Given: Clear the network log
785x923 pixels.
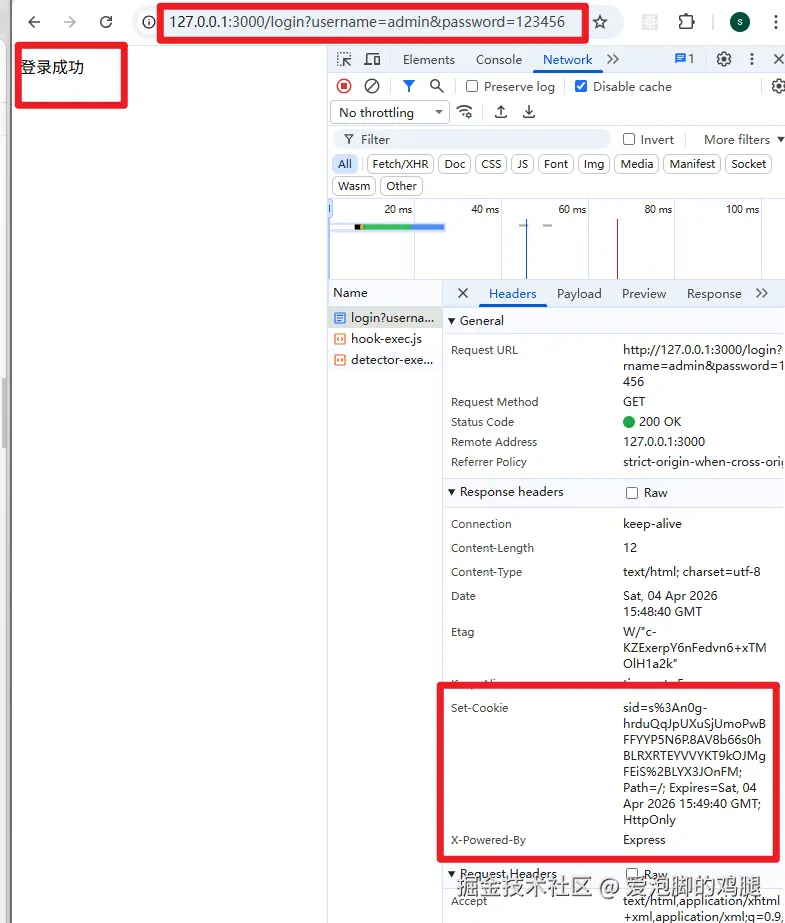Looking at the screenshot, I should pos(372,87).
